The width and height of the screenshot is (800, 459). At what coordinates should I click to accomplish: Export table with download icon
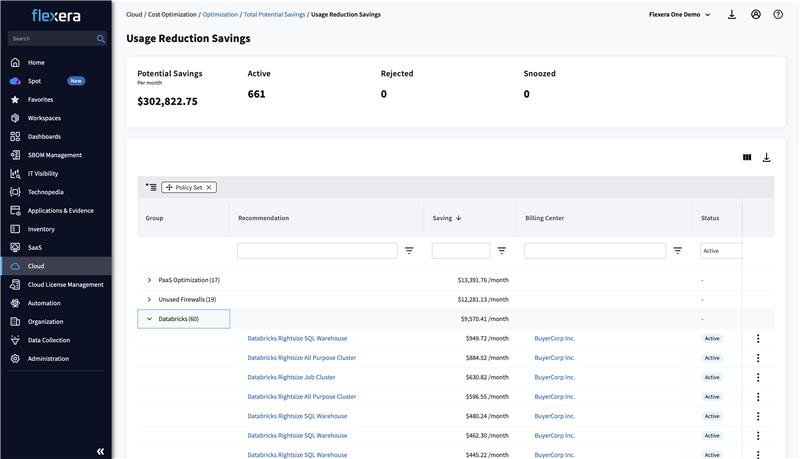[766, 158]
